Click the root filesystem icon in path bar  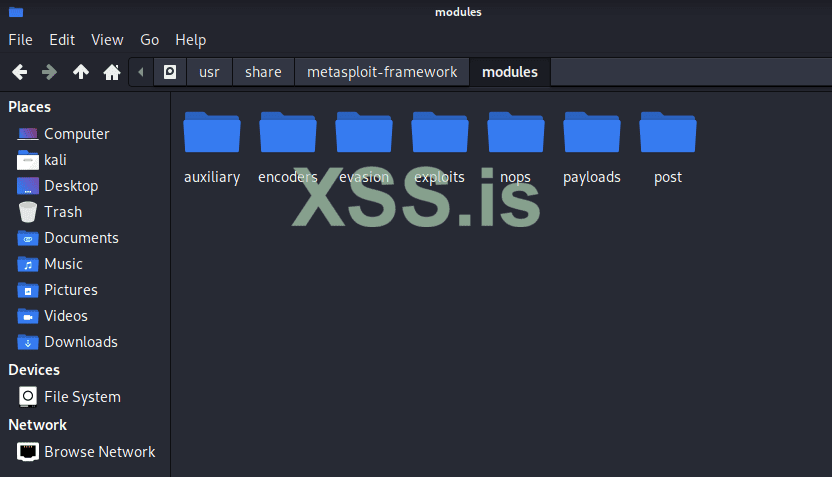pyautogui.click(x=170, y=72)
